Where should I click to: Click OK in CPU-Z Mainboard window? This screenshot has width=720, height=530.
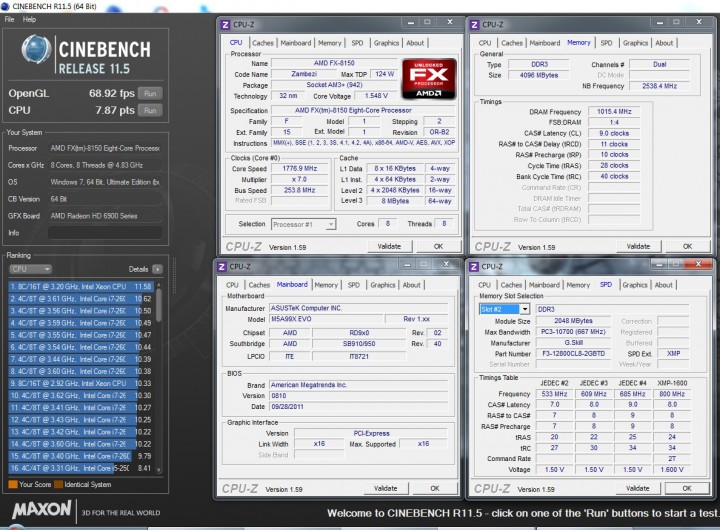point(434,489)
